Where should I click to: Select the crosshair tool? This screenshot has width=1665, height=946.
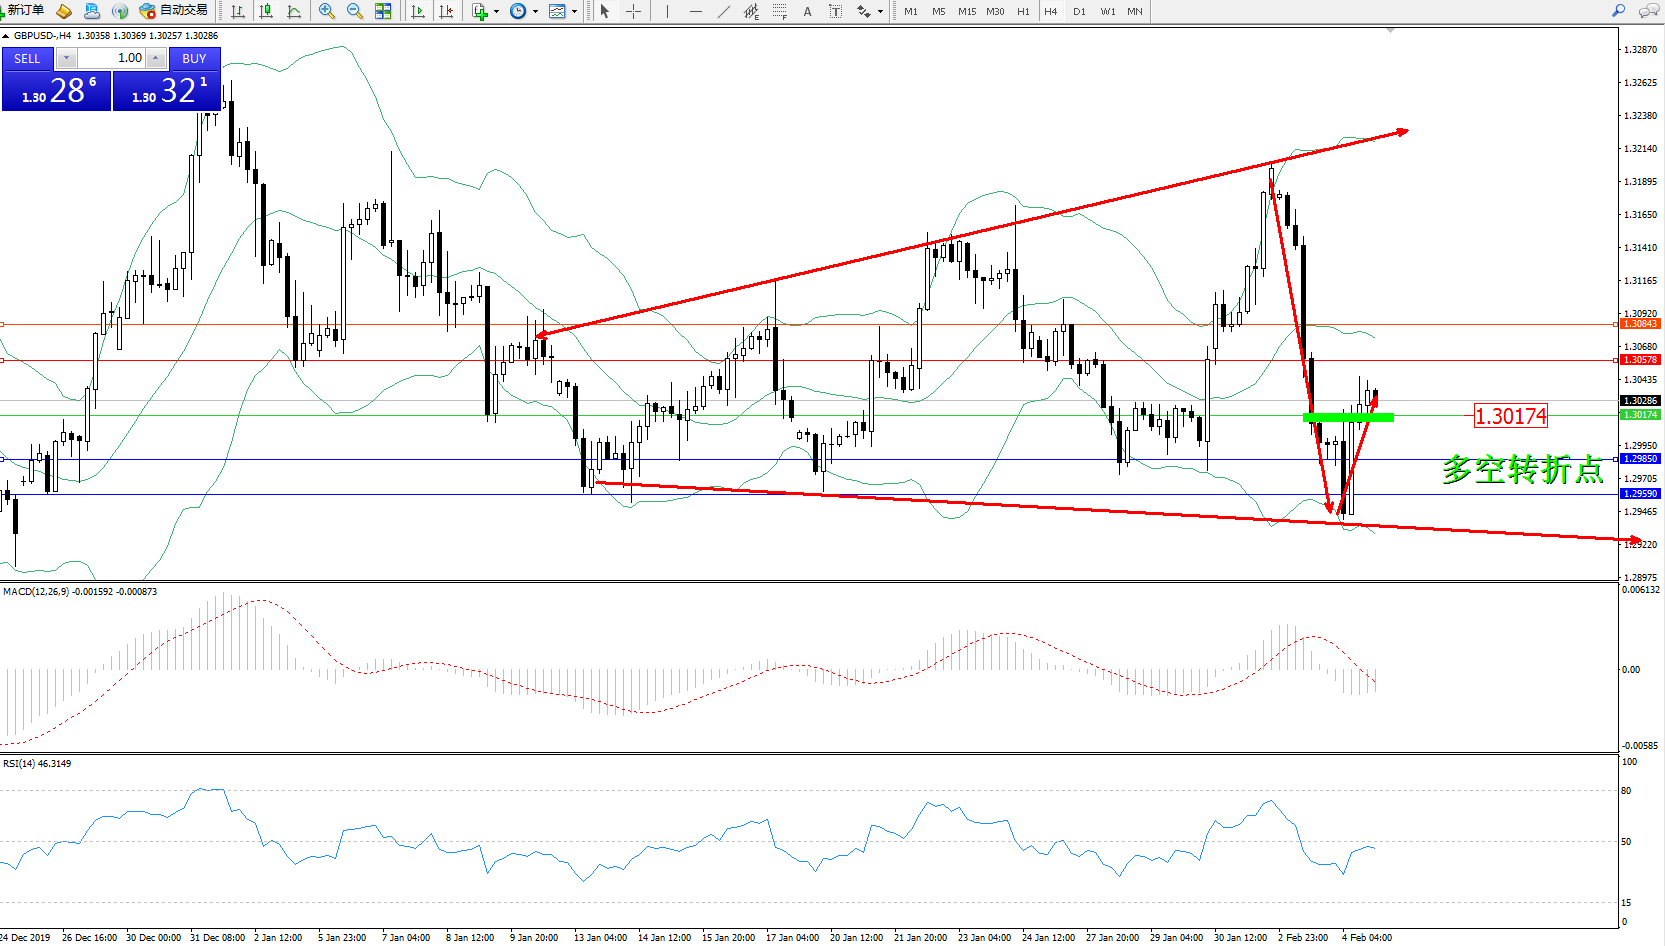pos(633,11)
